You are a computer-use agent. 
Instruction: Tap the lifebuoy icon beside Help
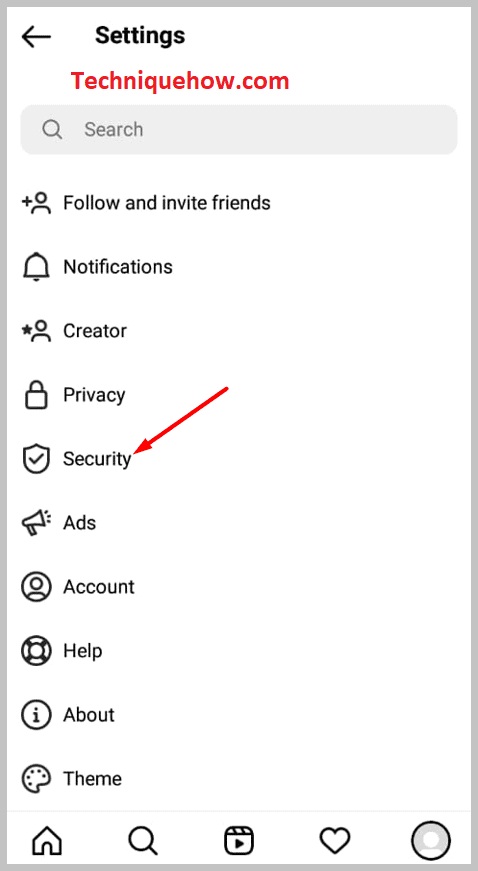(36, 650)
